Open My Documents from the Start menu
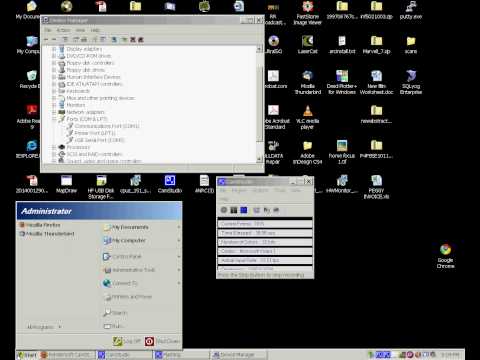480x360 pixels. click(142, 227)
